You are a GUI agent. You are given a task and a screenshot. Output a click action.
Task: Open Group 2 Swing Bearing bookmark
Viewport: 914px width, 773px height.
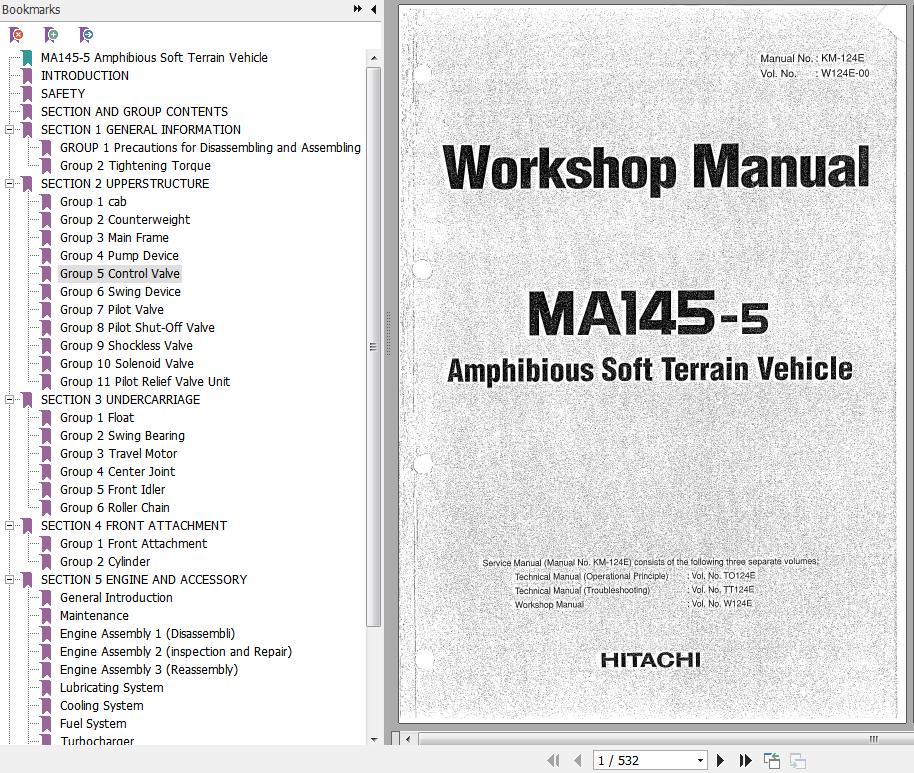[122, 435]
